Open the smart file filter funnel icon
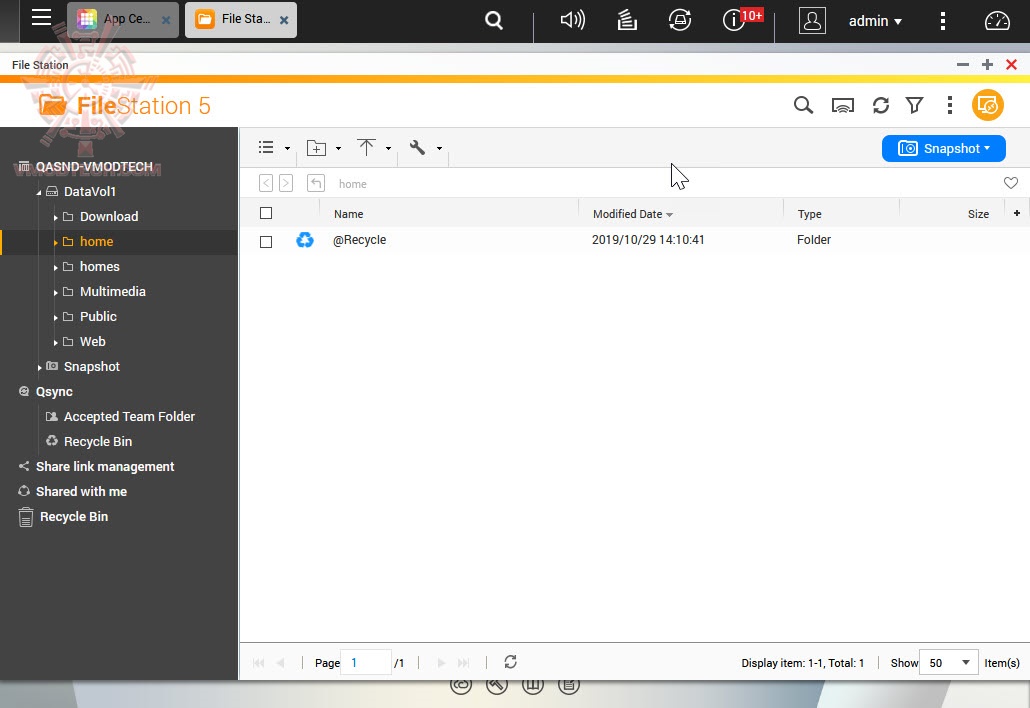1030x708 pixels. (x=914, y=105)
